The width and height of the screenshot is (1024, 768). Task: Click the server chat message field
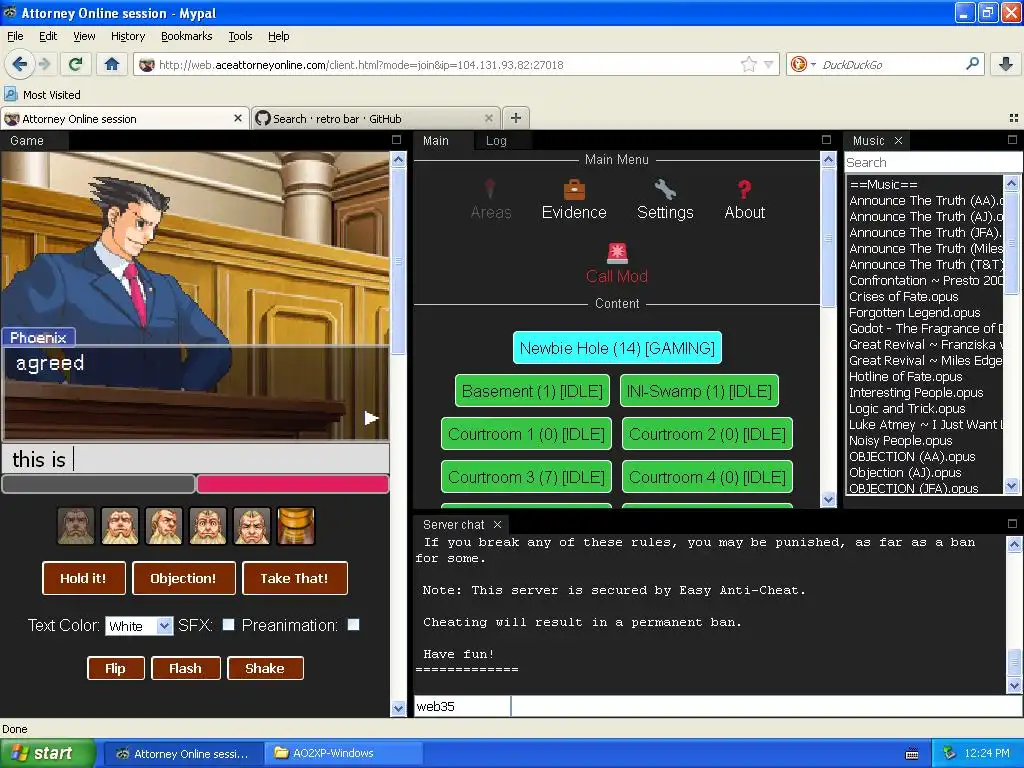(x=767, y=706)
